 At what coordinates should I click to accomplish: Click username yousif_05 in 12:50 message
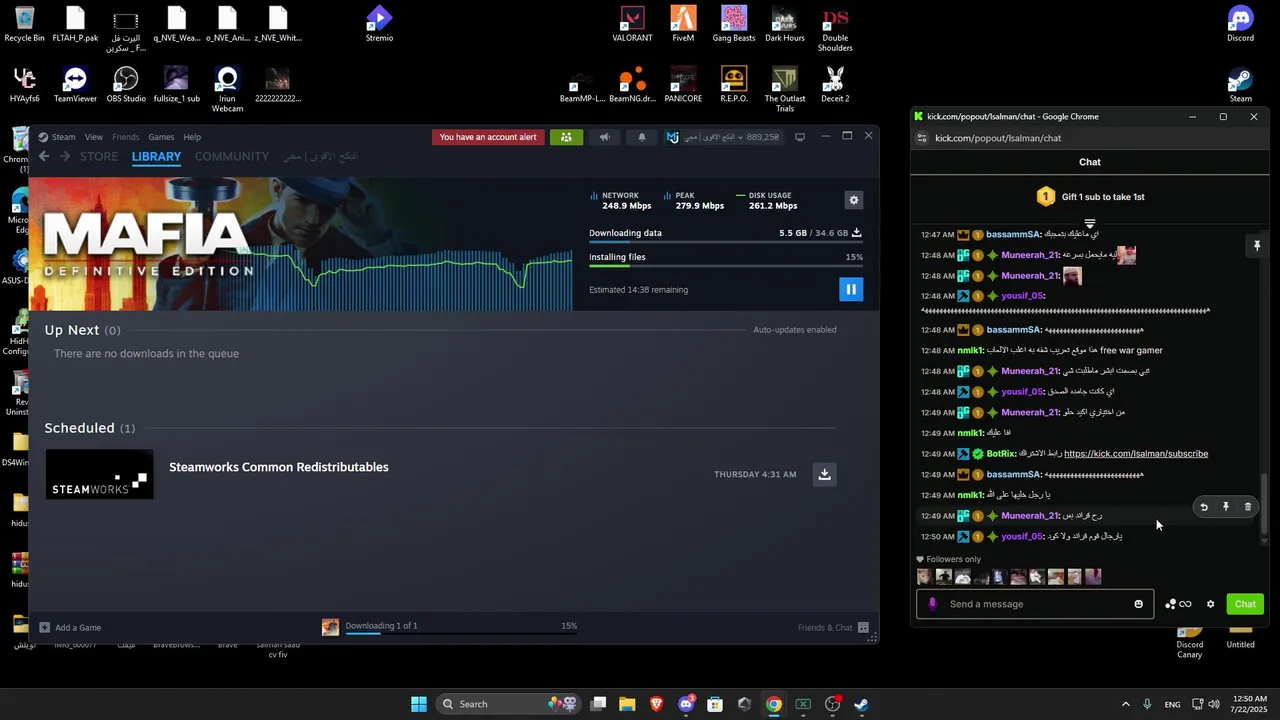tap(1022, 537)
